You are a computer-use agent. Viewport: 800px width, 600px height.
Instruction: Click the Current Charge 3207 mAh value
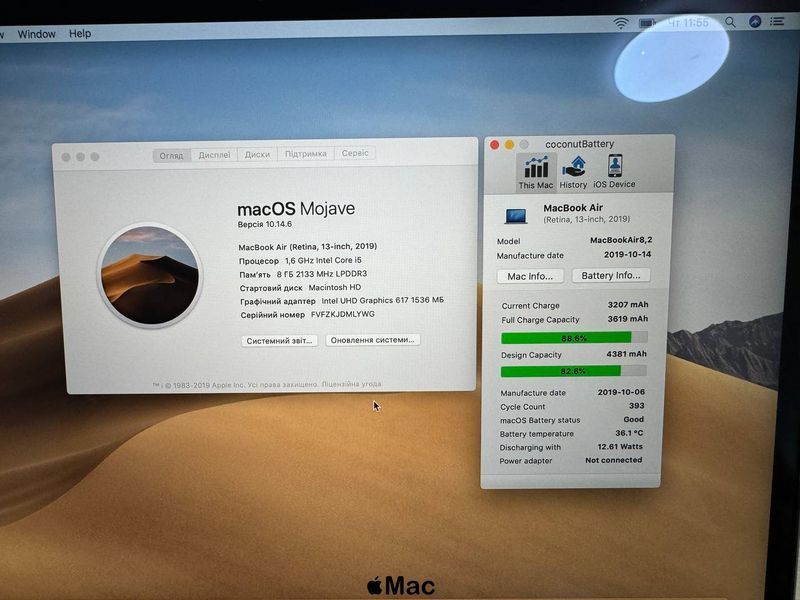(x=628, y=305)
